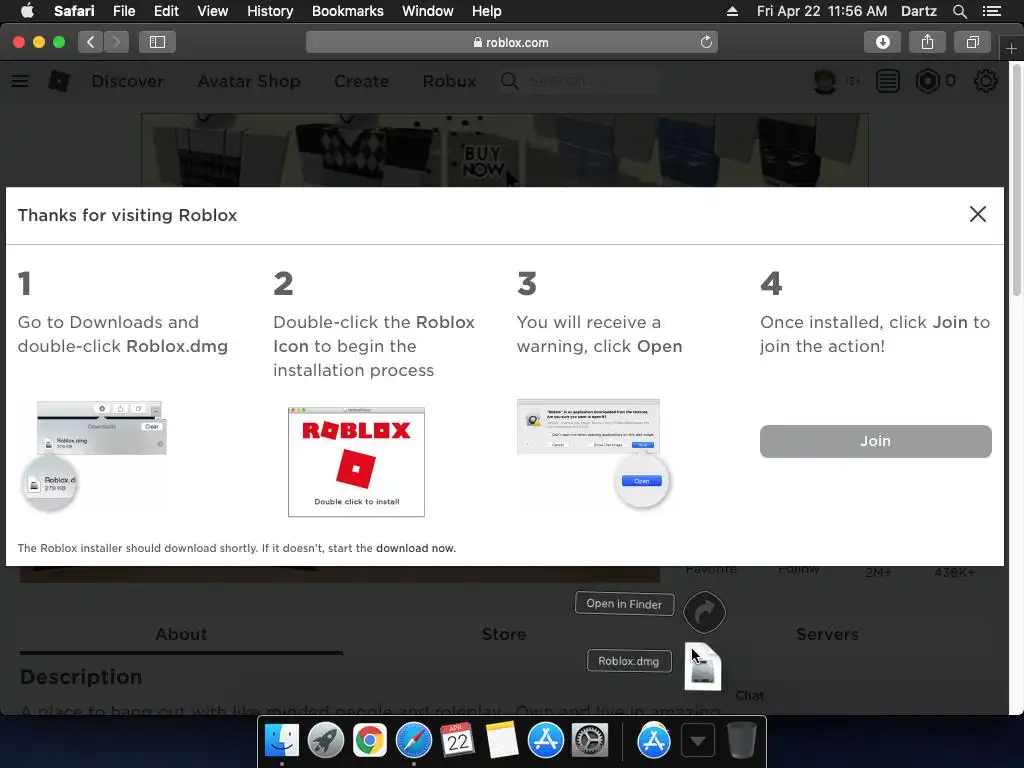Image resolution: width=1024 pixels, height=768 pixels.
Task: Click the Dartz user name in the menu bar
Action: click(918, 11)
